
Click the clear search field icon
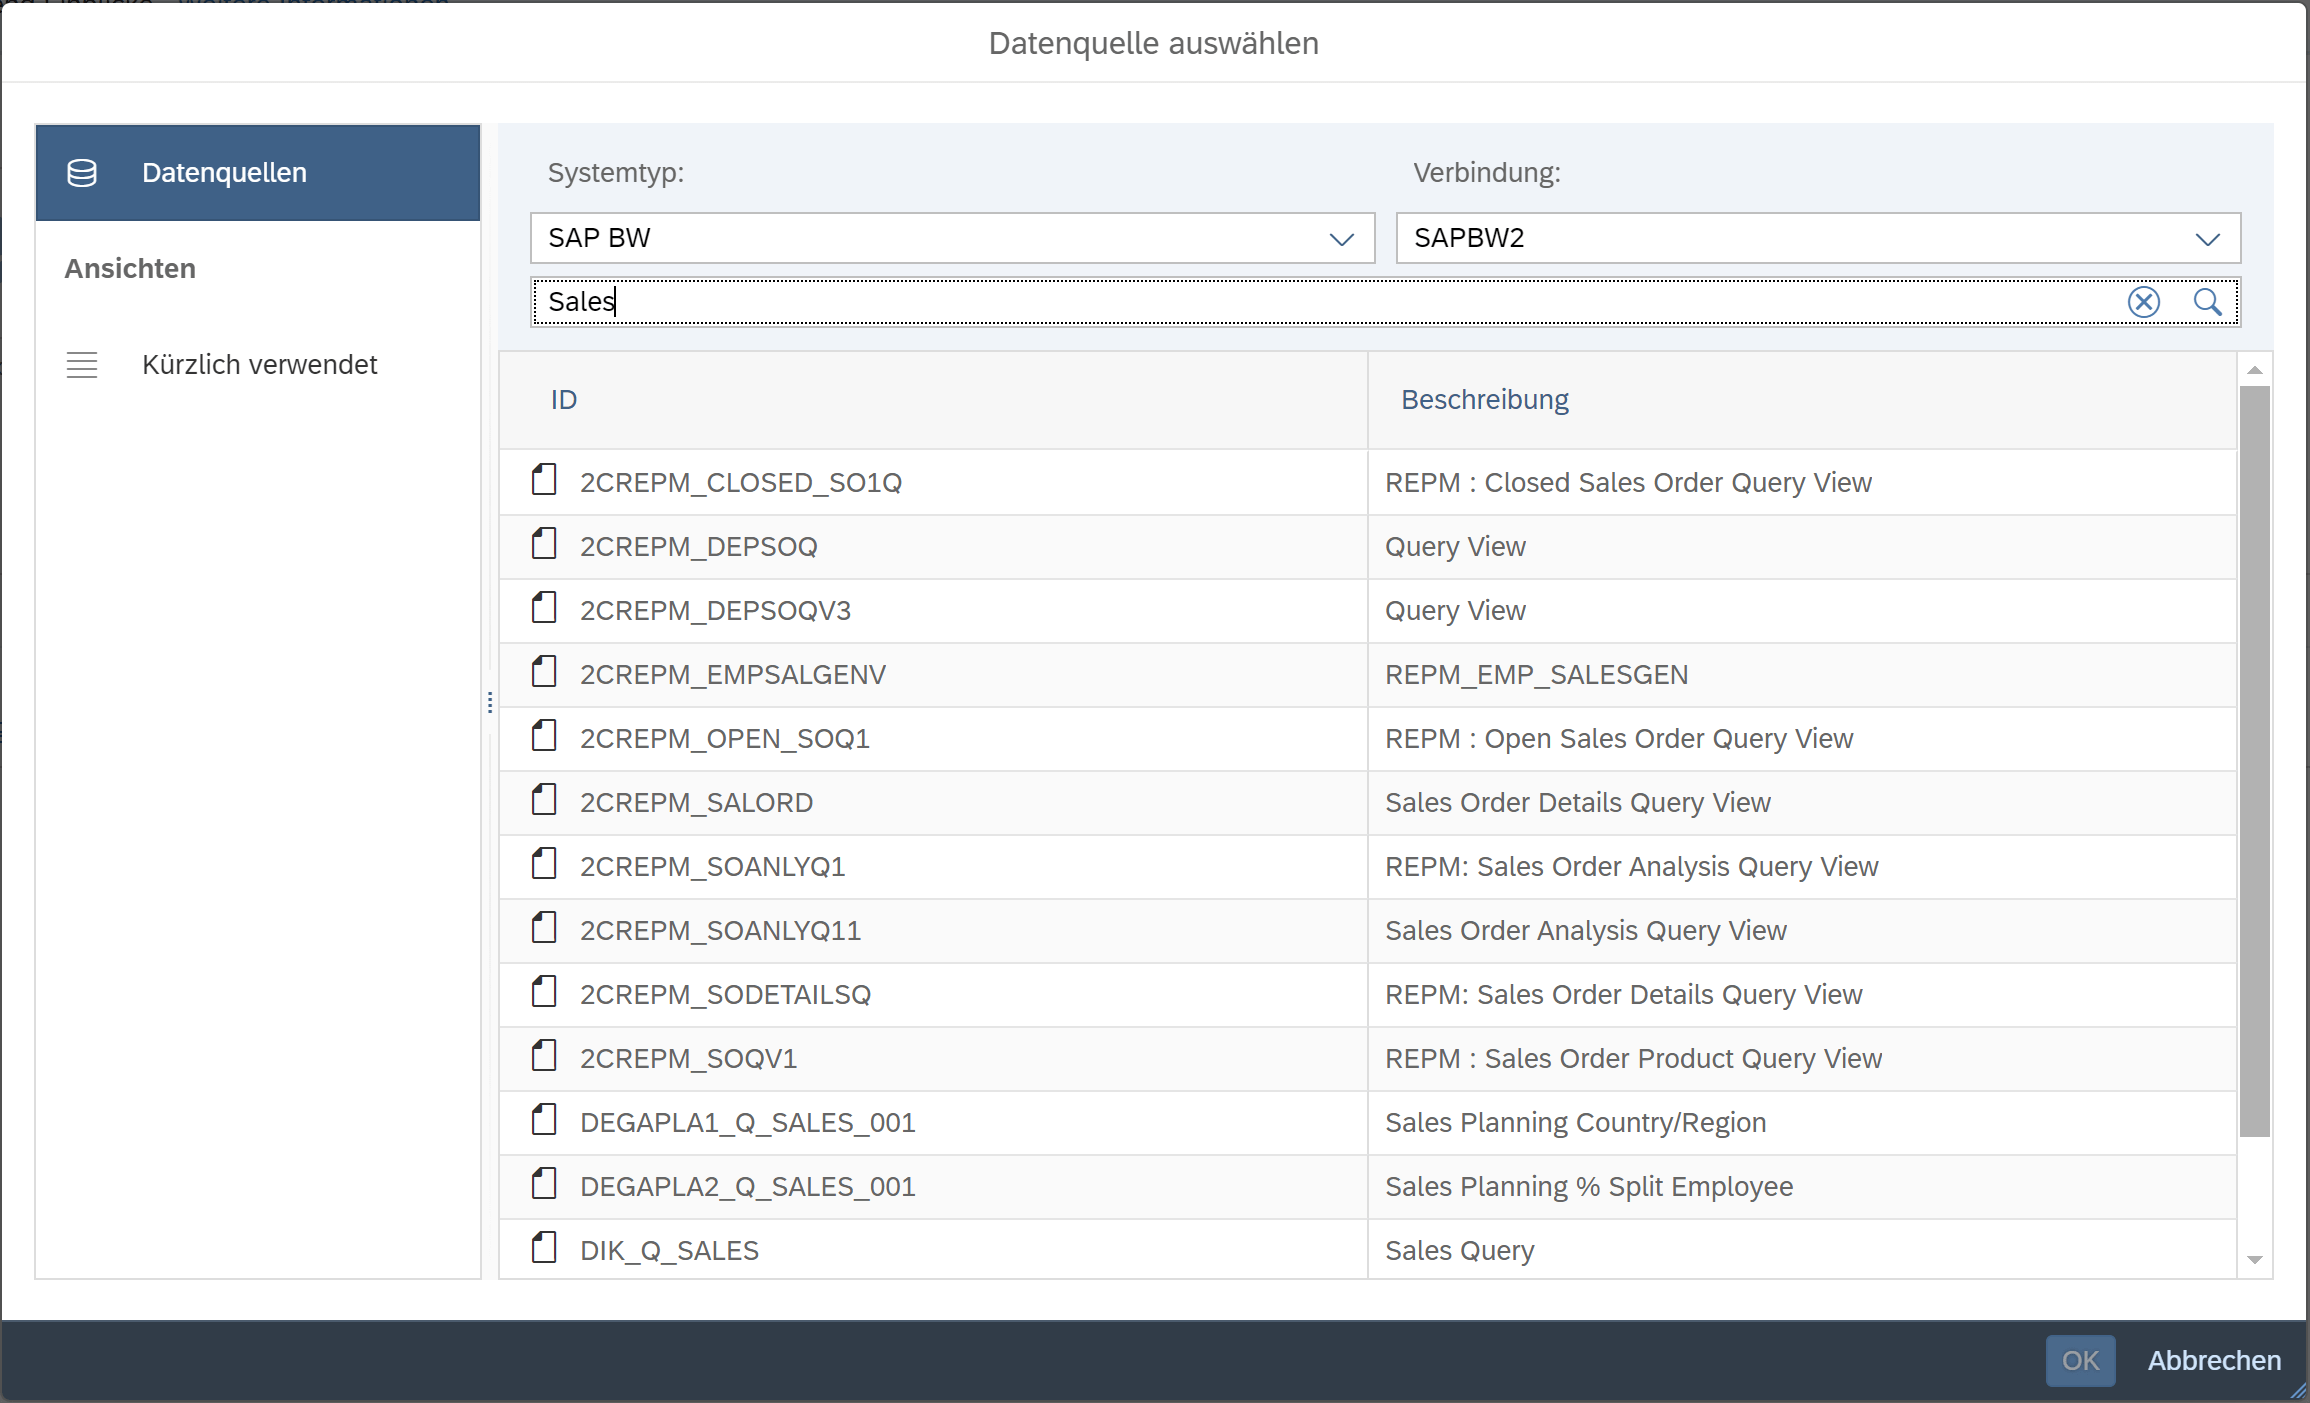point(2143,302)
